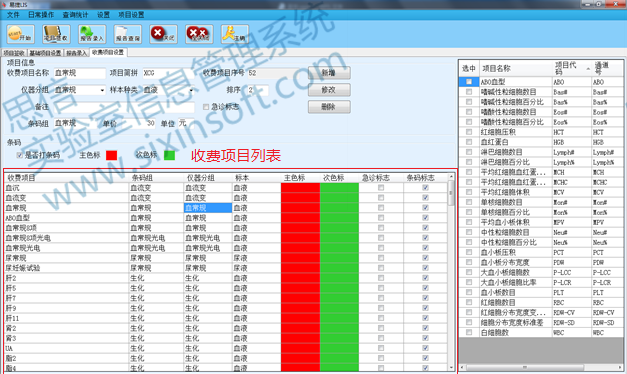Select the 尿常规 row in the fee list
The image size is (627, 374).
226,258
